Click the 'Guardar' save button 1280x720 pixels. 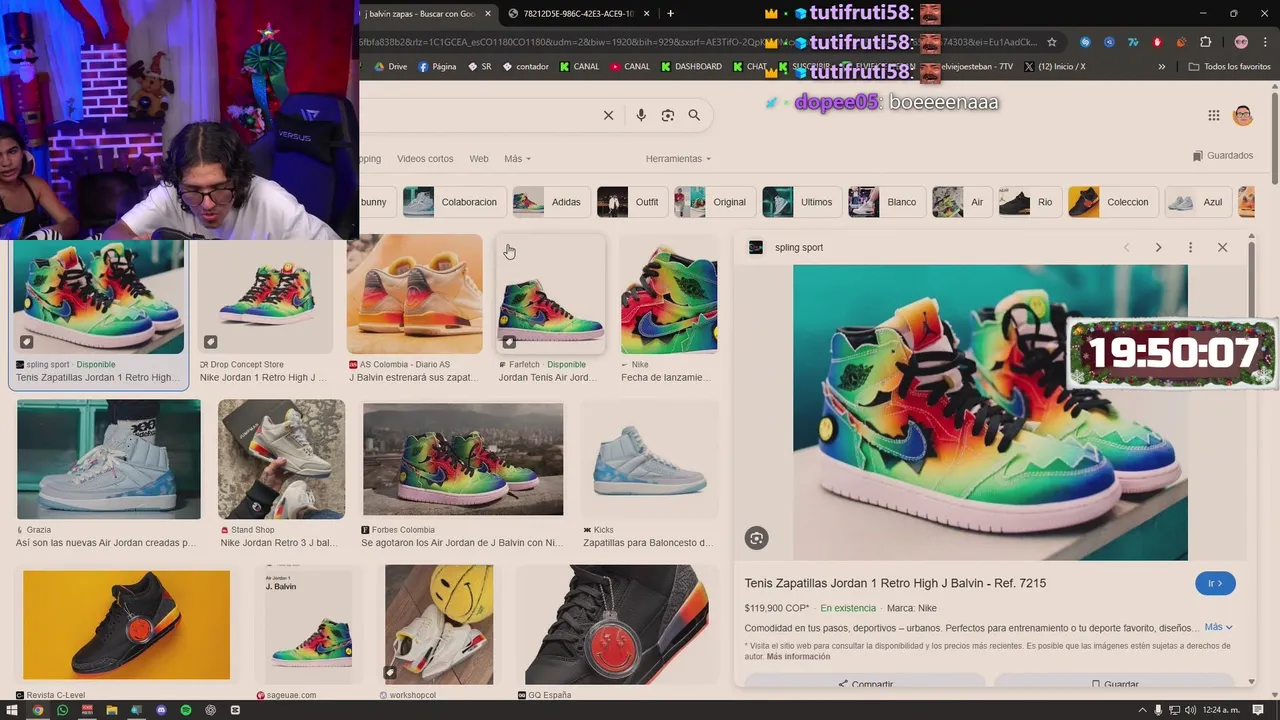point(1115,684)
